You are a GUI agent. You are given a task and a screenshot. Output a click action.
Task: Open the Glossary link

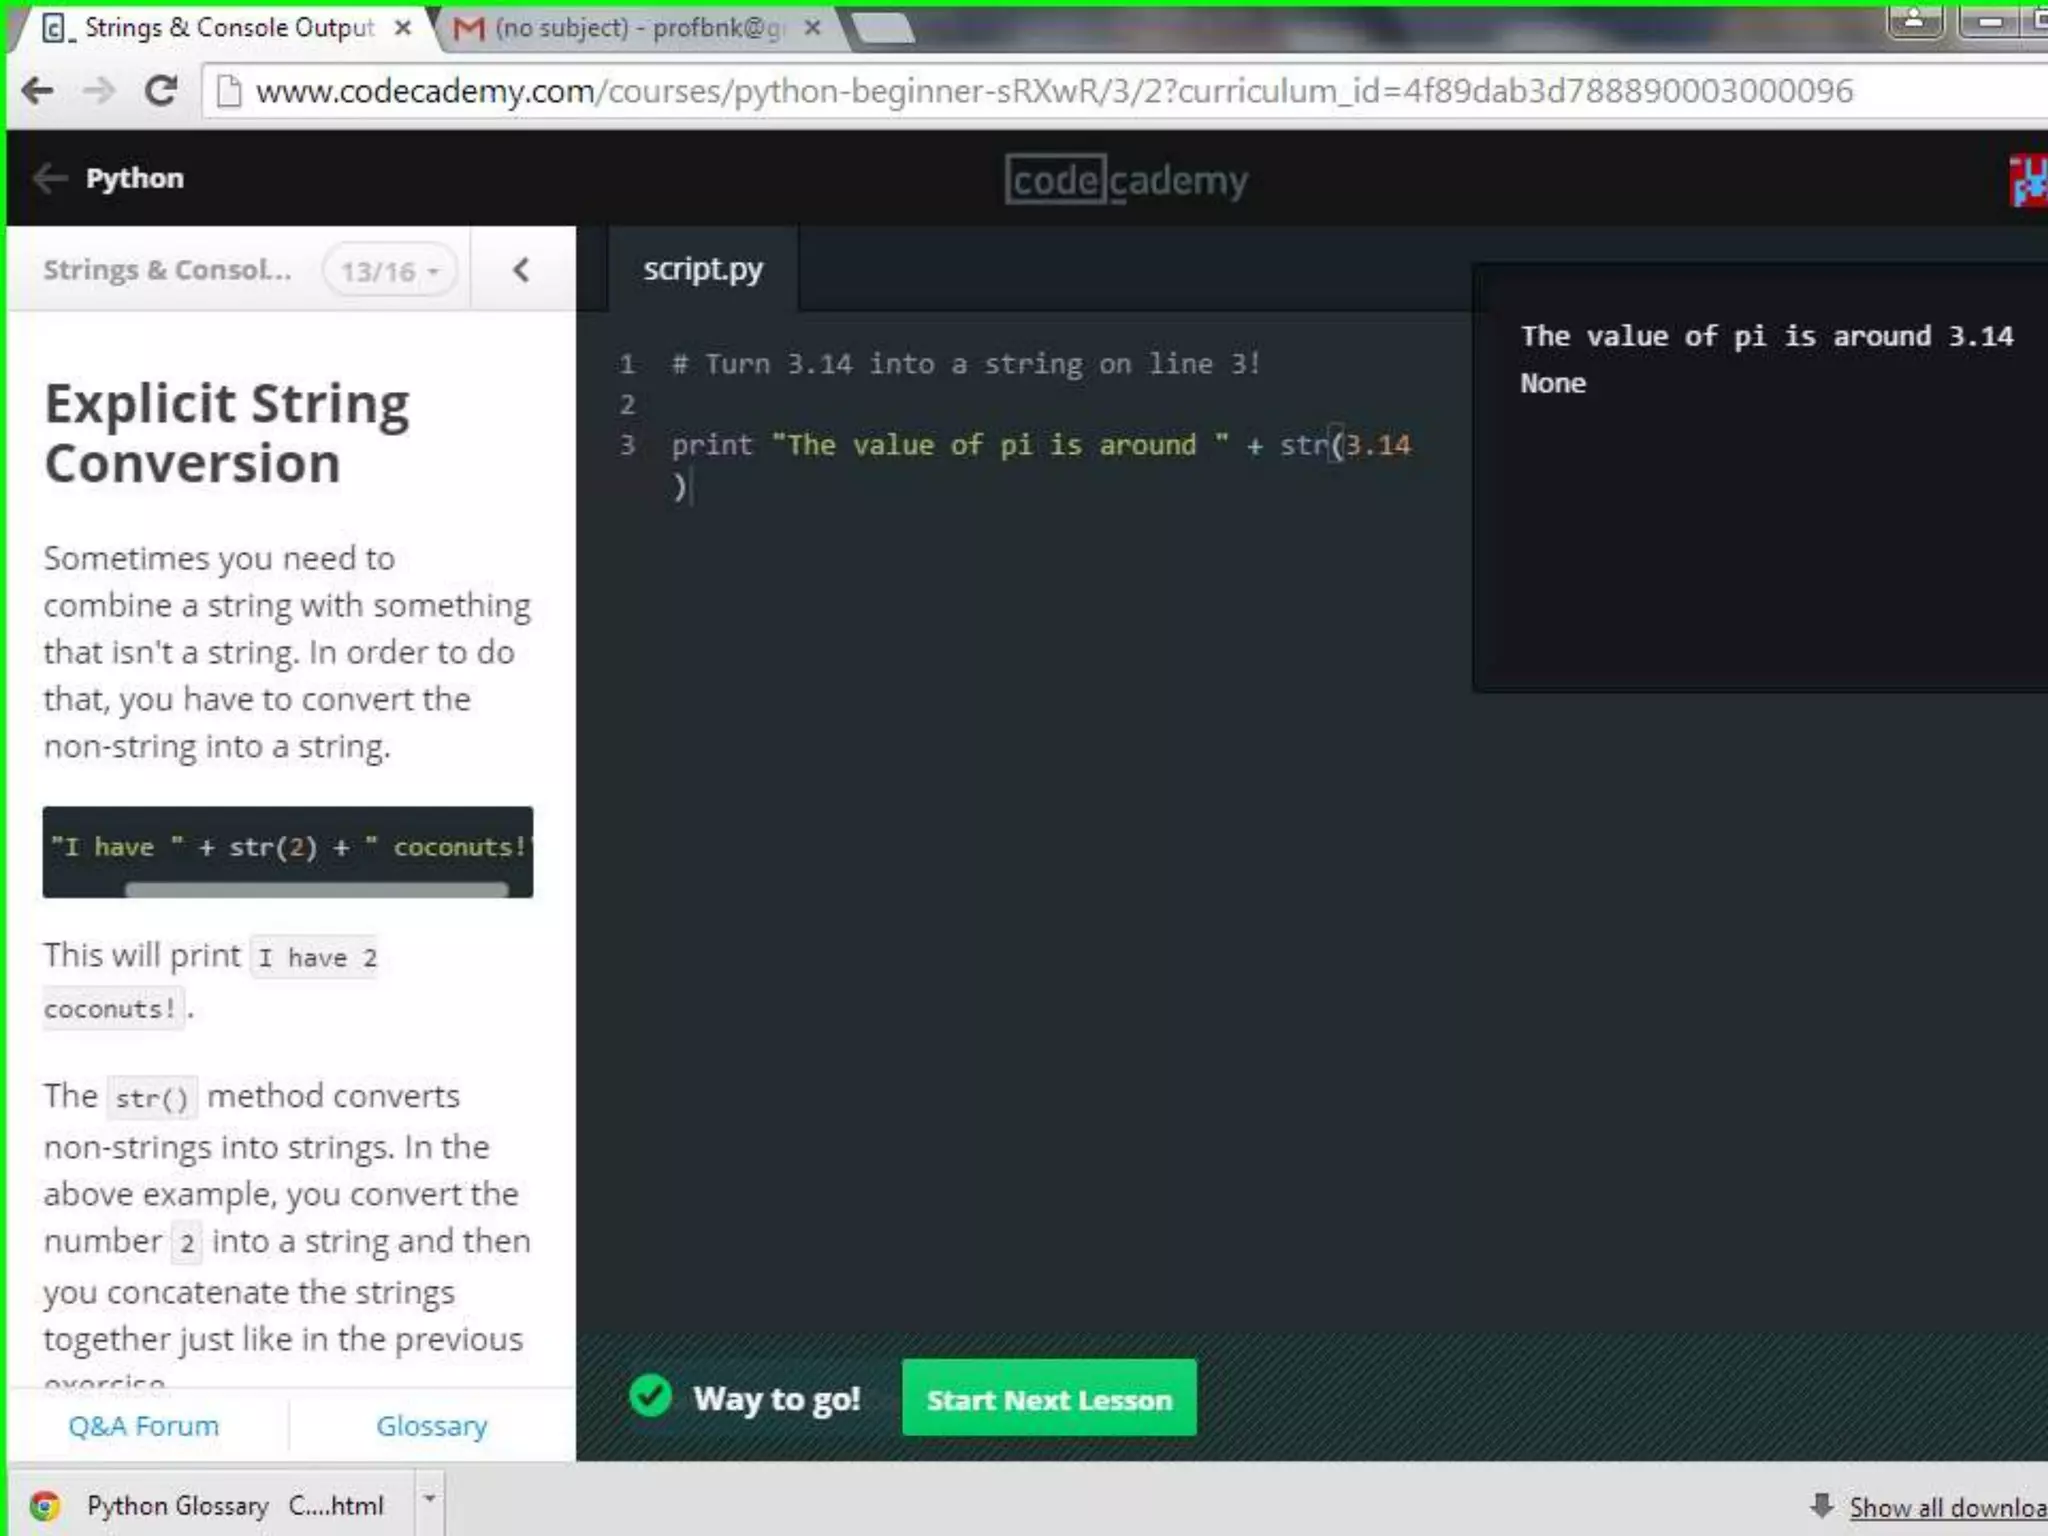click(431, 1426)
